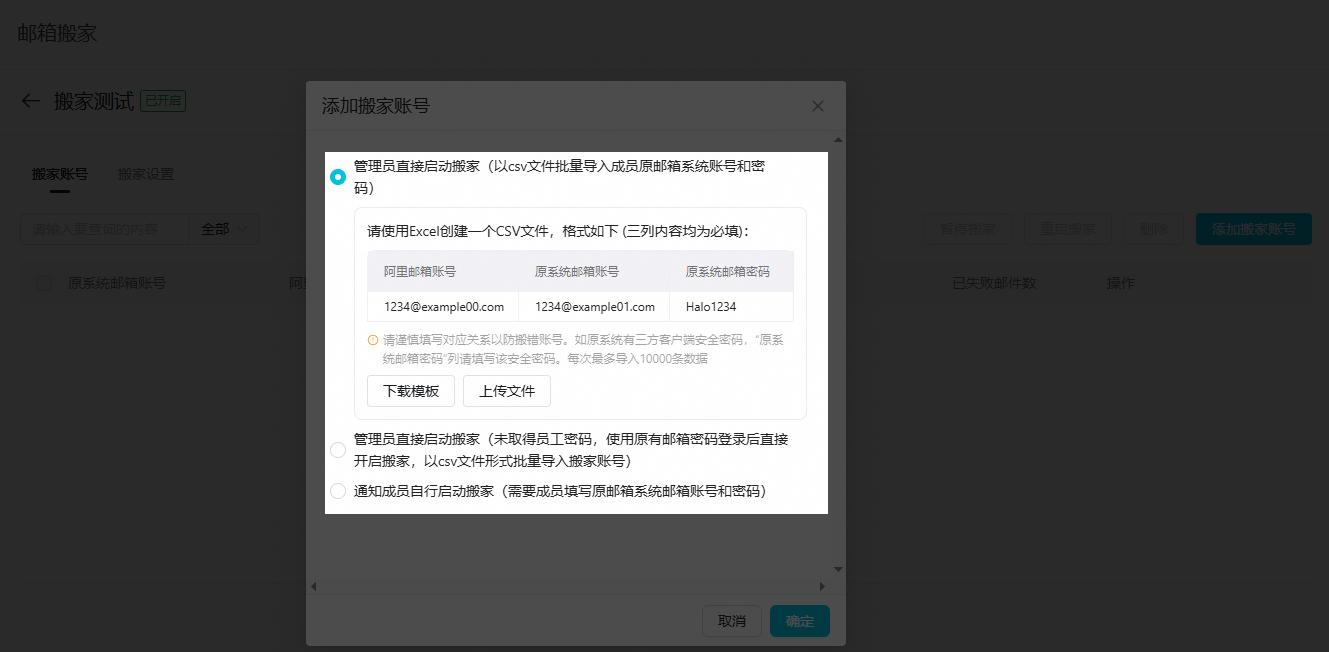Viewport: 1329px width, 652px height.
Task: Tick the select-all checkbox beside 原系统邮箱账号
Action: [x=44, y=283]
